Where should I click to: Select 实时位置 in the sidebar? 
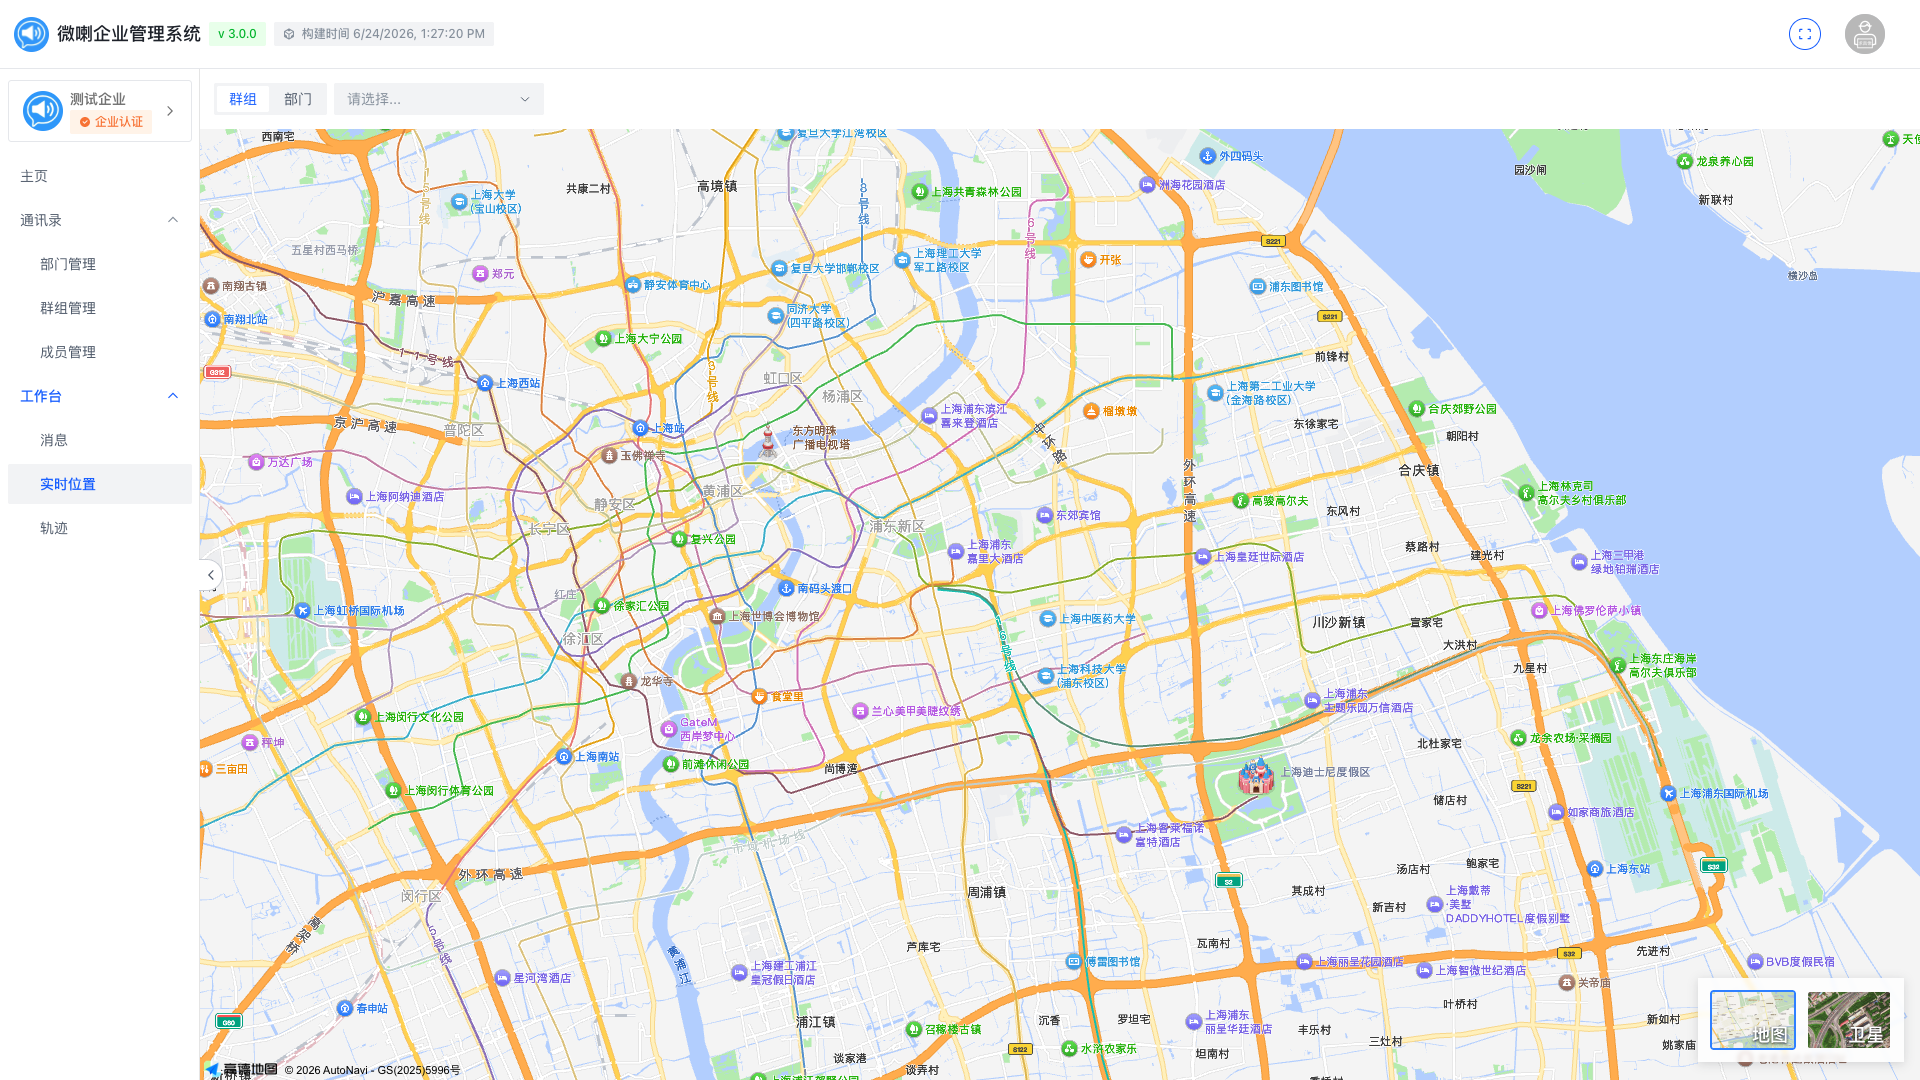pos(100,484)
